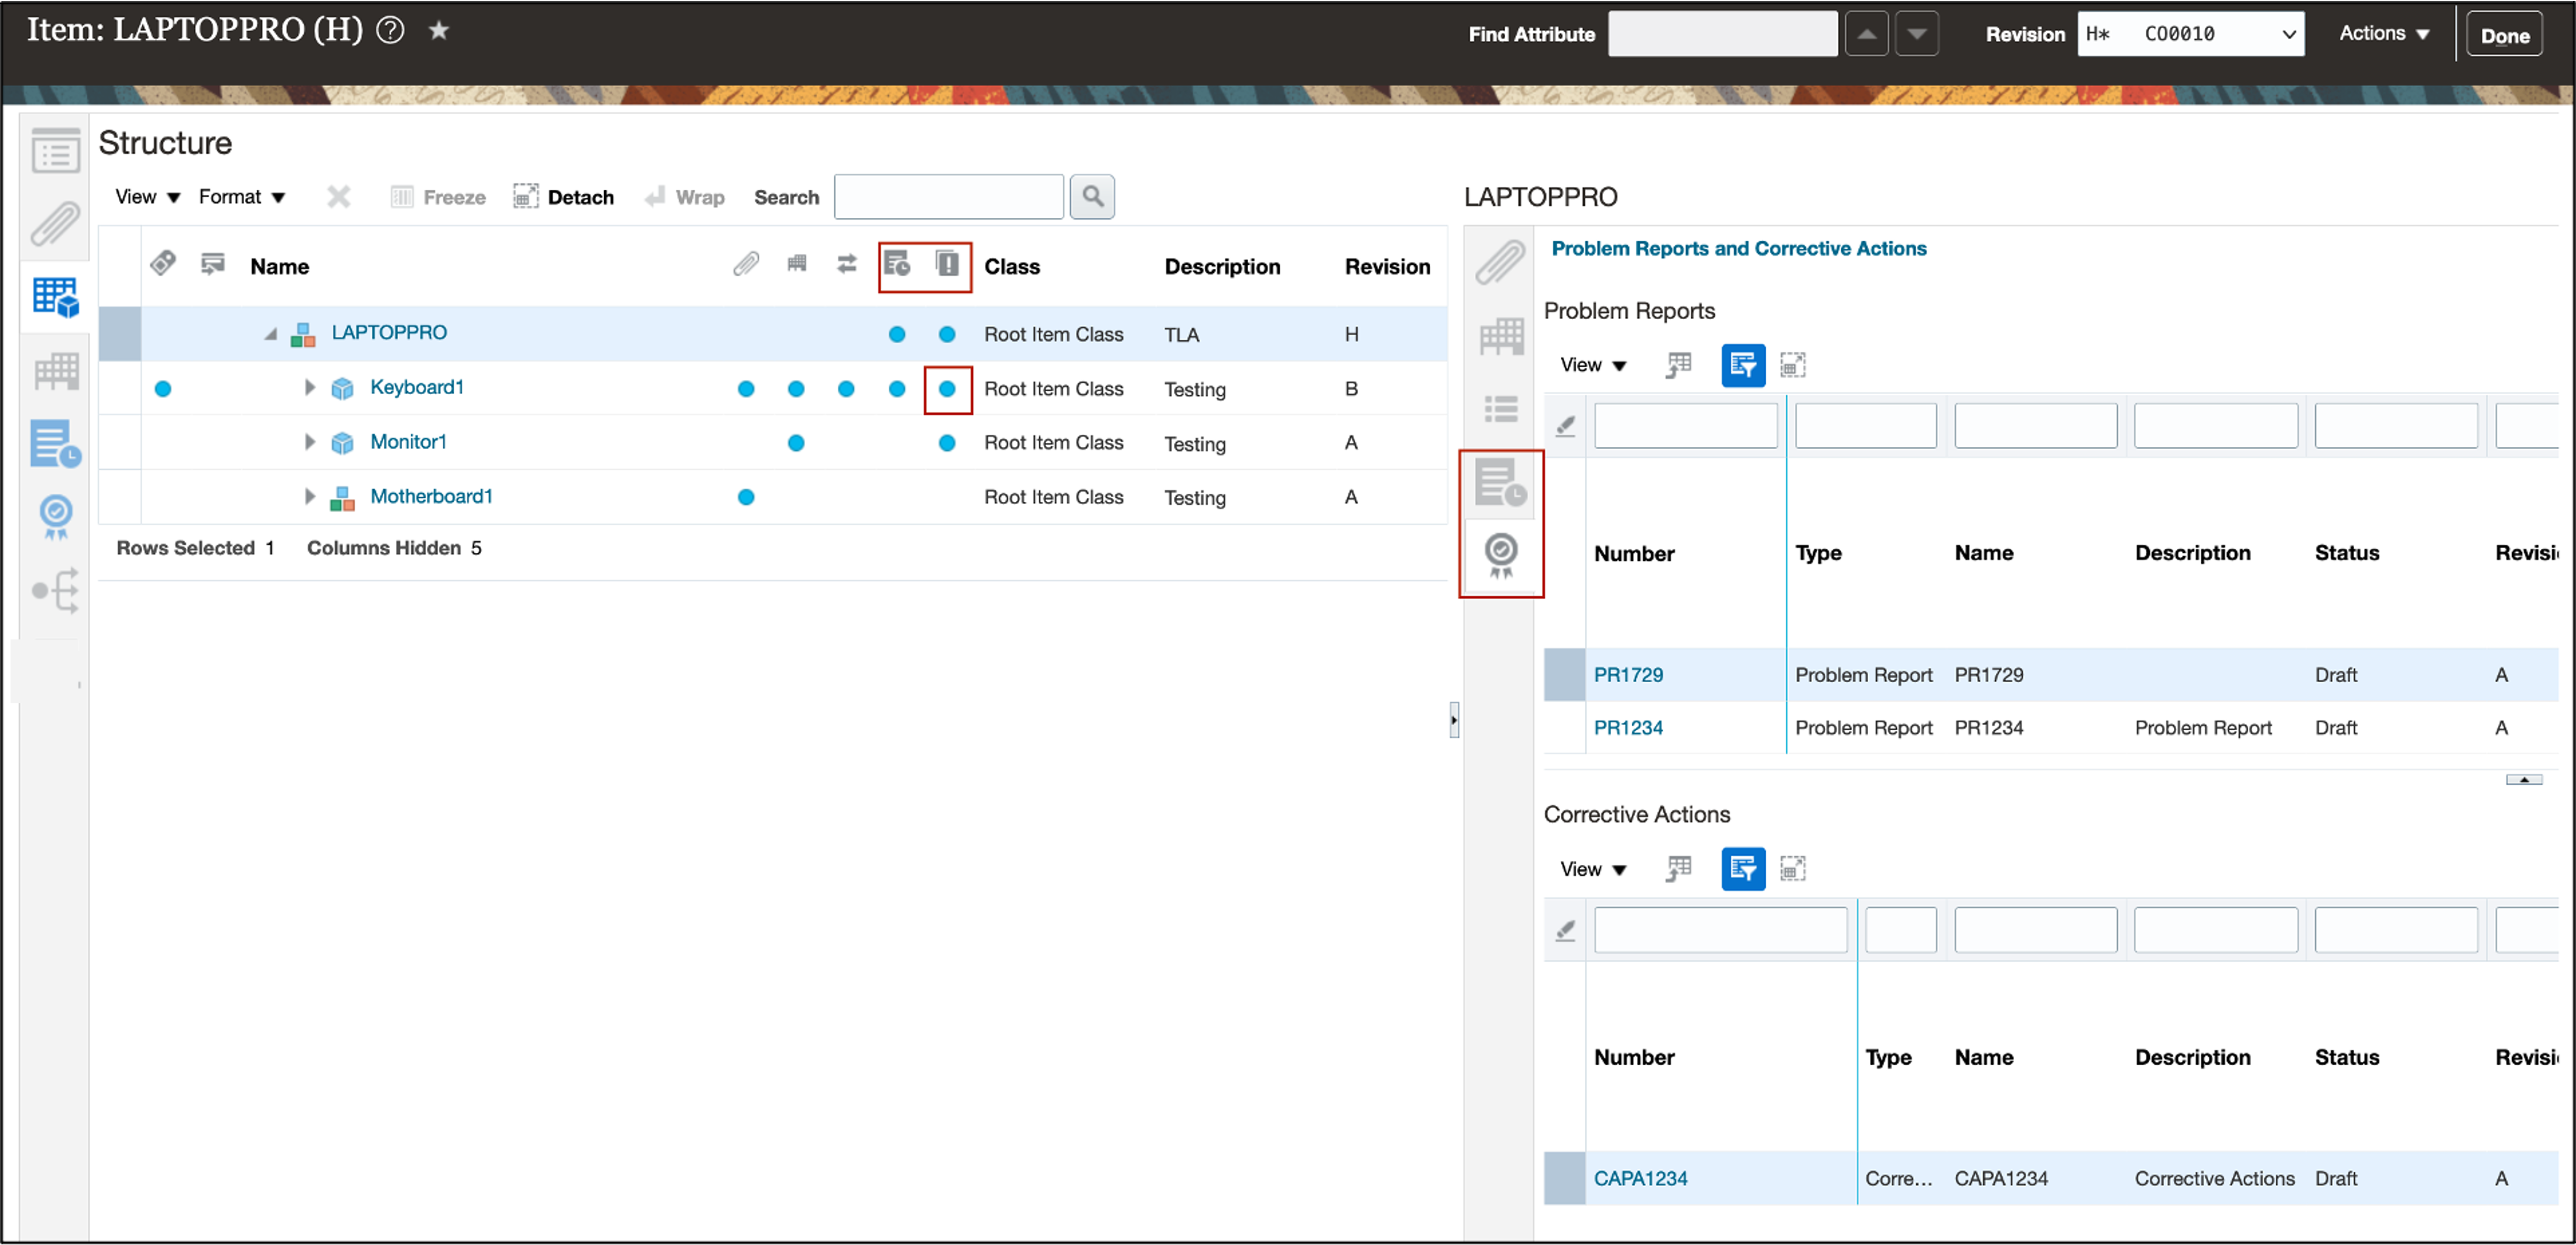Toggle Query By Example in Problem Reports toolbar

click(x=1742, y=365)
